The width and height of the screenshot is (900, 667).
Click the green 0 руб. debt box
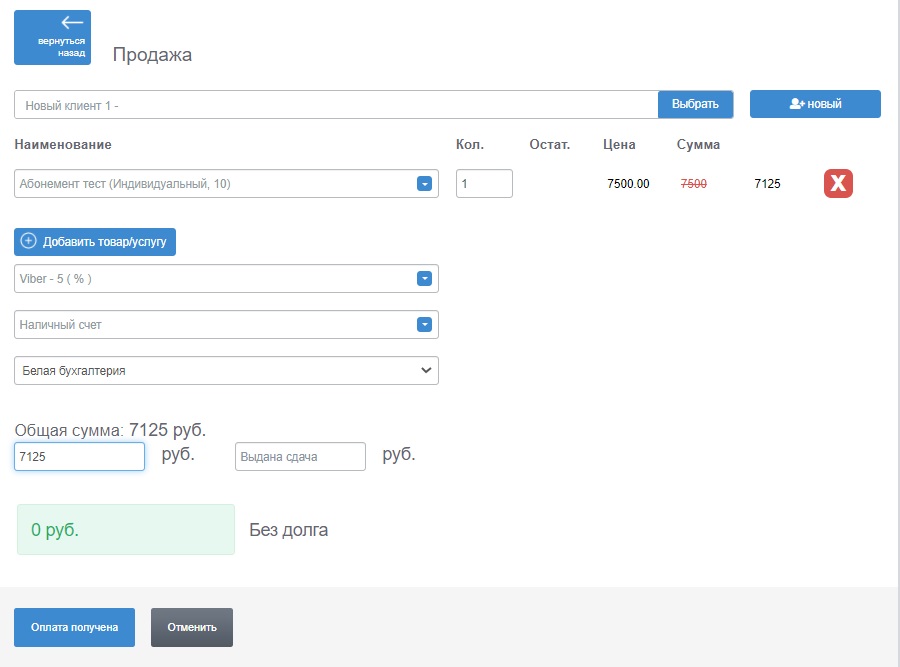pos(126,529)
